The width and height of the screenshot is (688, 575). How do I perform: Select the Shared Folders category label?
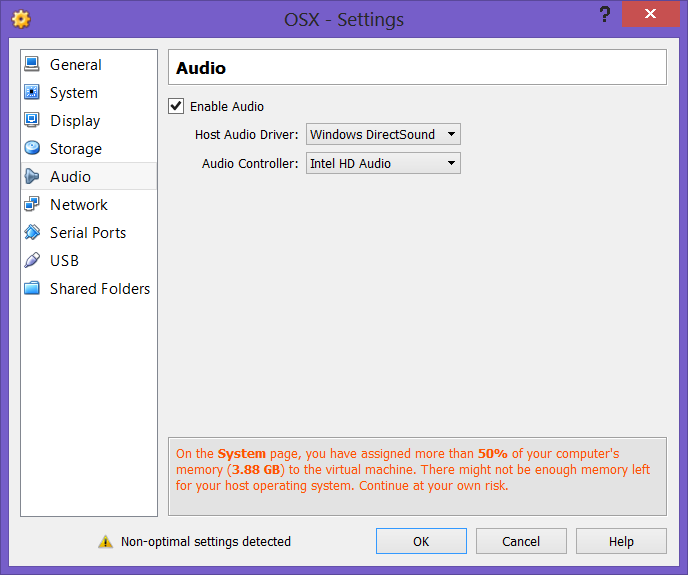pyautogui.click(x=100, y=289)
